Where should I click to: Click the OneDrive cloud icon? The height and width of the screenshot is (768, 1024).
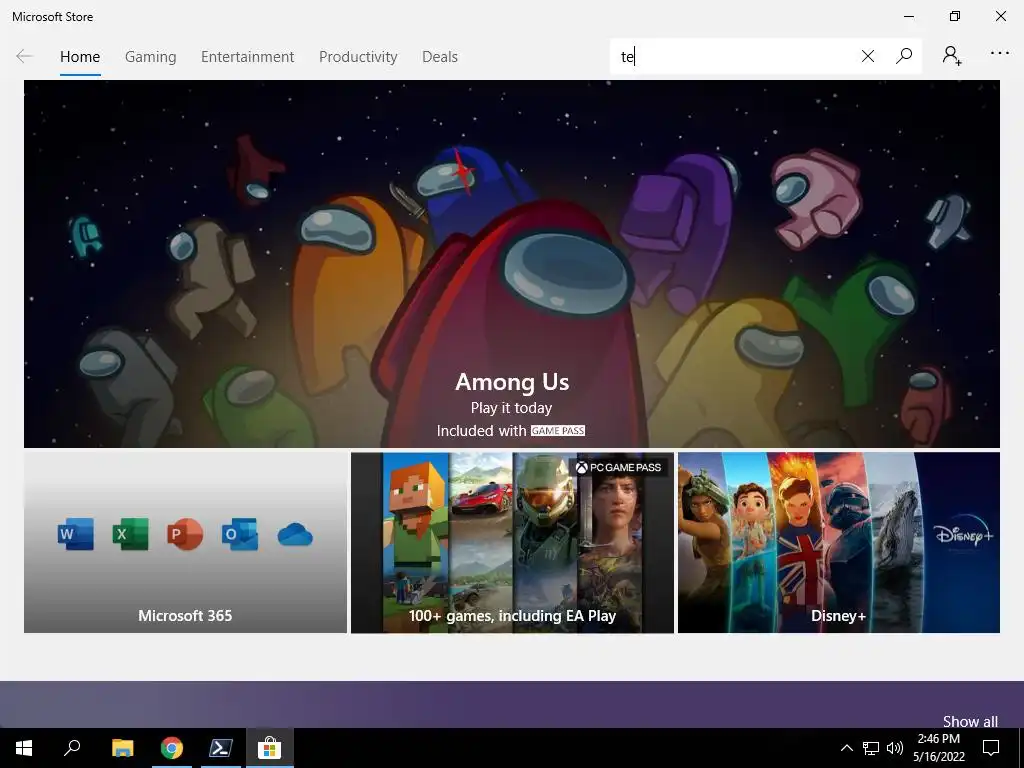tap(295, 534)
